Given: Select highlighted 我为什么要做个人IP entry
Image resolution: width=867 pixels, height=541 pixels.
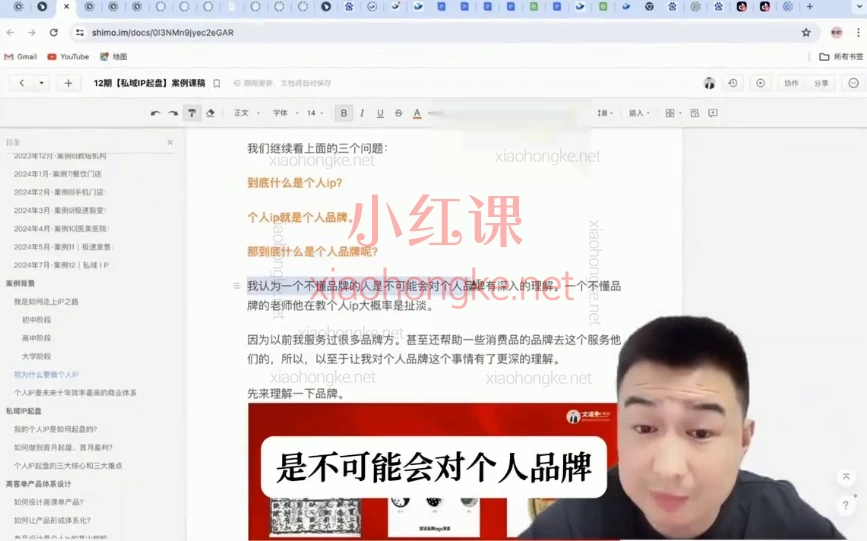Looking at the screenshot, I should 46,374.
